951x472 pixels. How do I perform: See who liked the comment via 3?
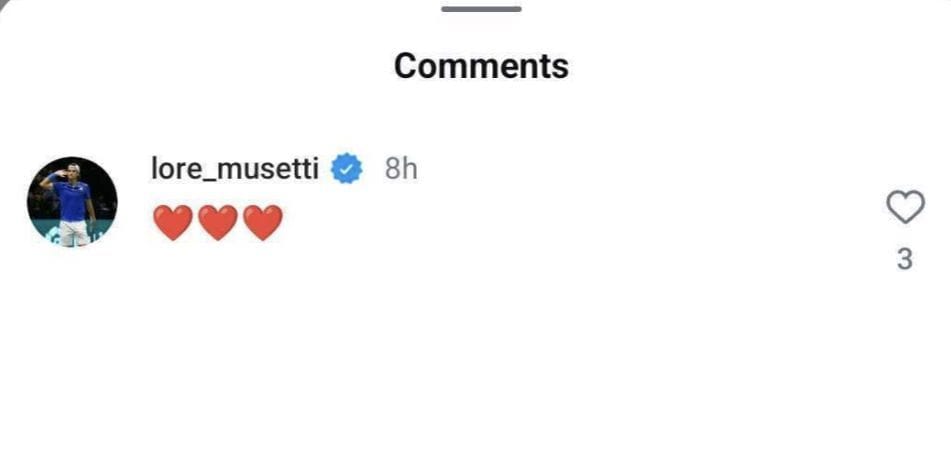pos(905,260)
